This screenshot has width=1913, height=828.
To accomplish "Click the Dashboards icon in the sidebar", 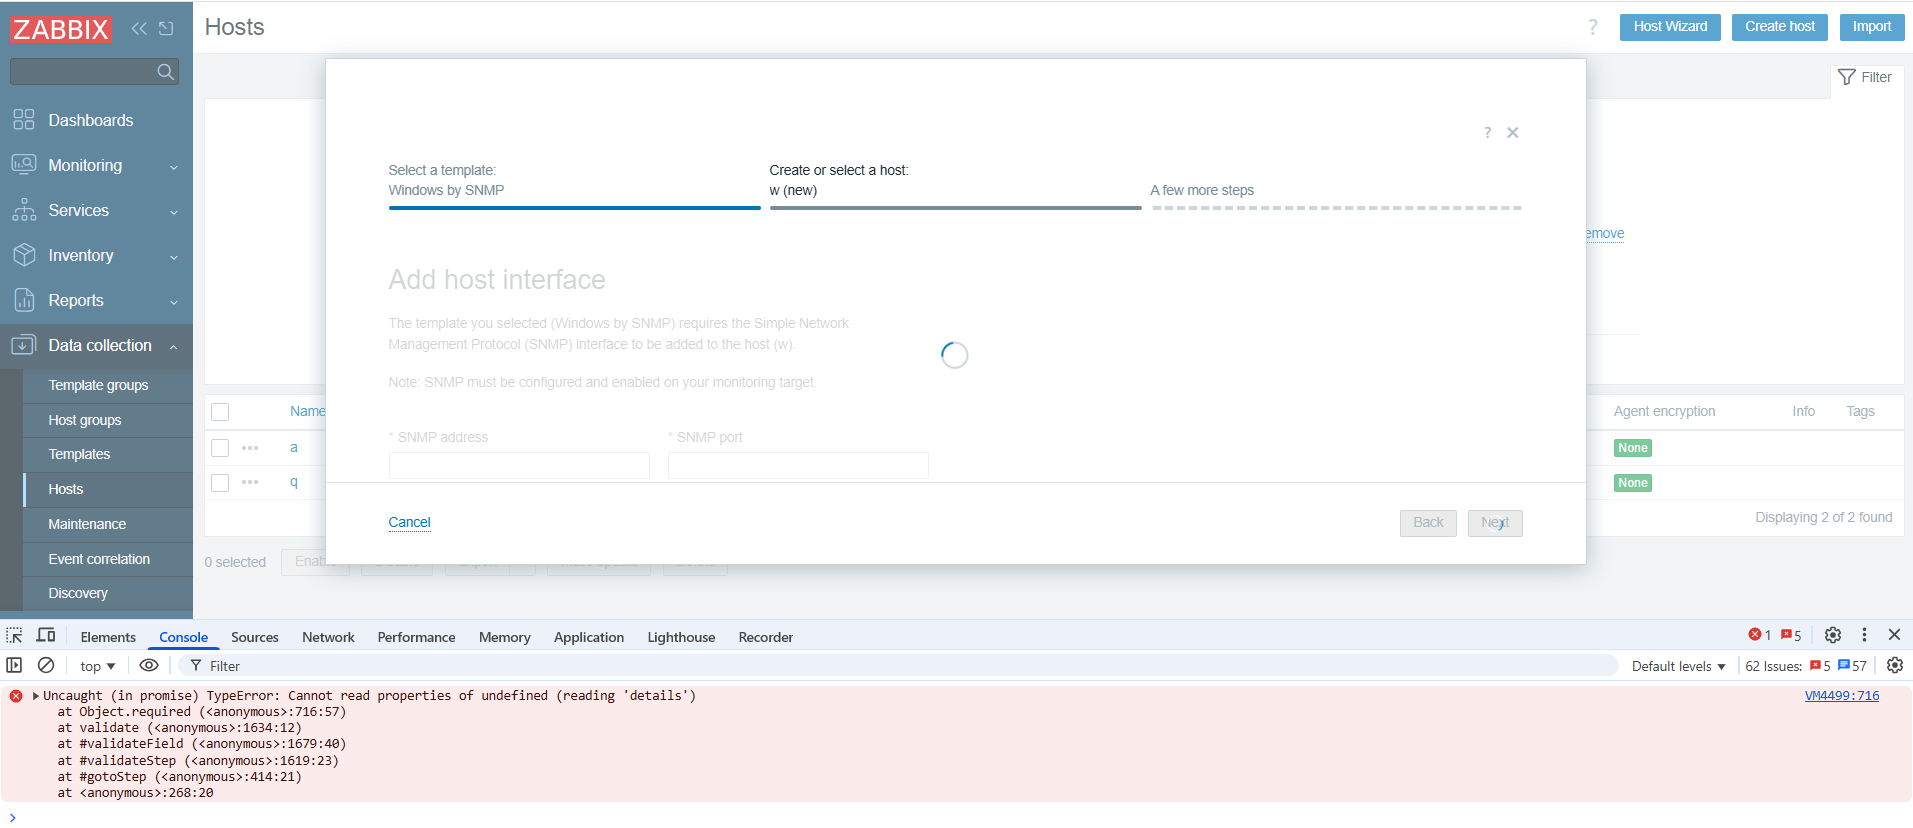I will pyautogui.click(x=24, y=120).
